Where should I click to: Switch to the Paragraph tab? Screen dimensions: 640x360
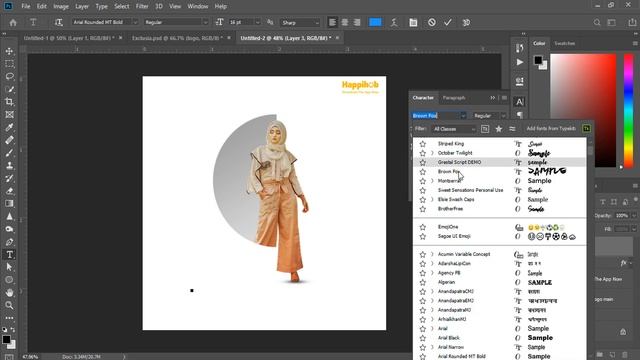pos(454,98)
